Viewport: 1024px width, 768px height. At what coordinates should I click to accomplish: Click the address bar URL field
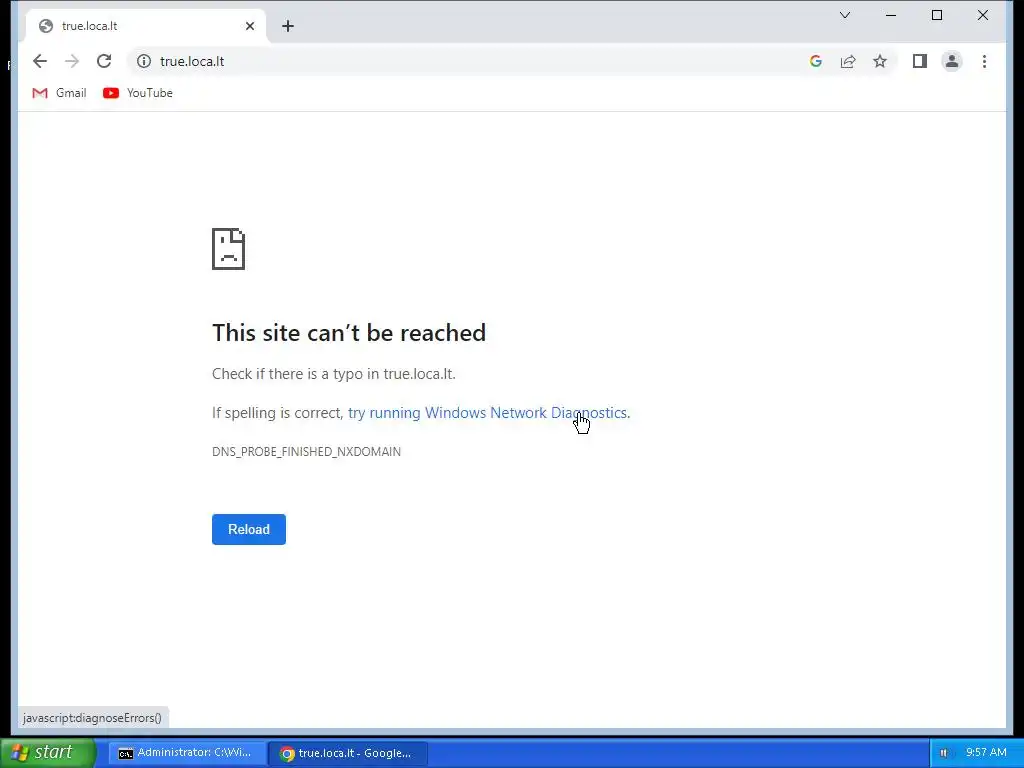pyautogui.click(x=470, y=61)
